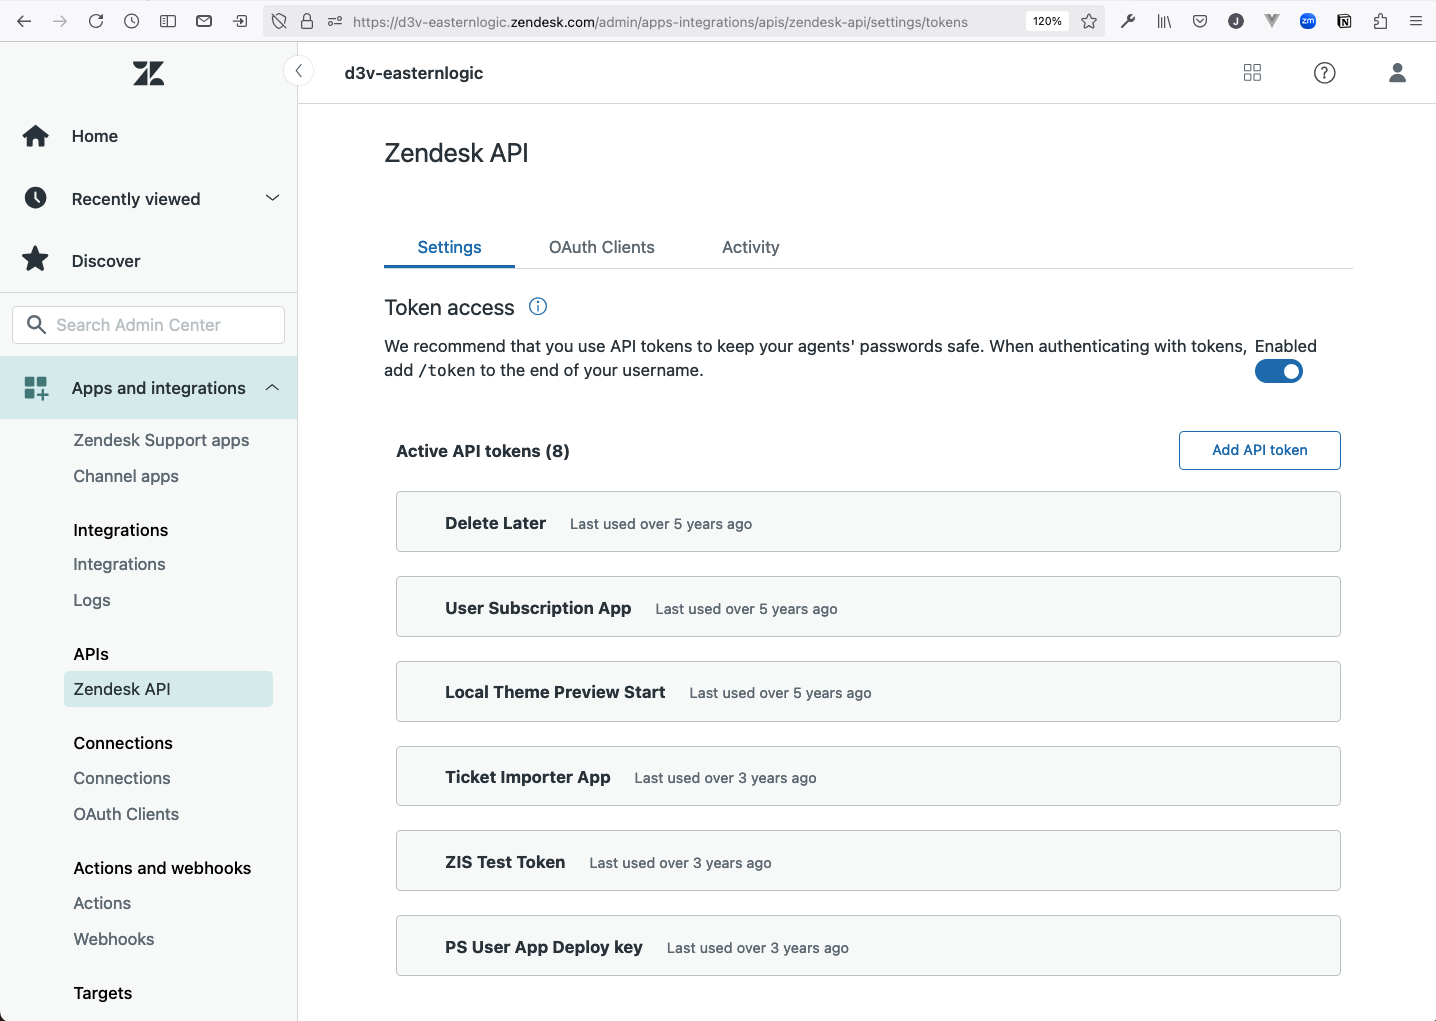
Task: Click the Zendesk logo in the sidebar
Action: coord(148,72)
